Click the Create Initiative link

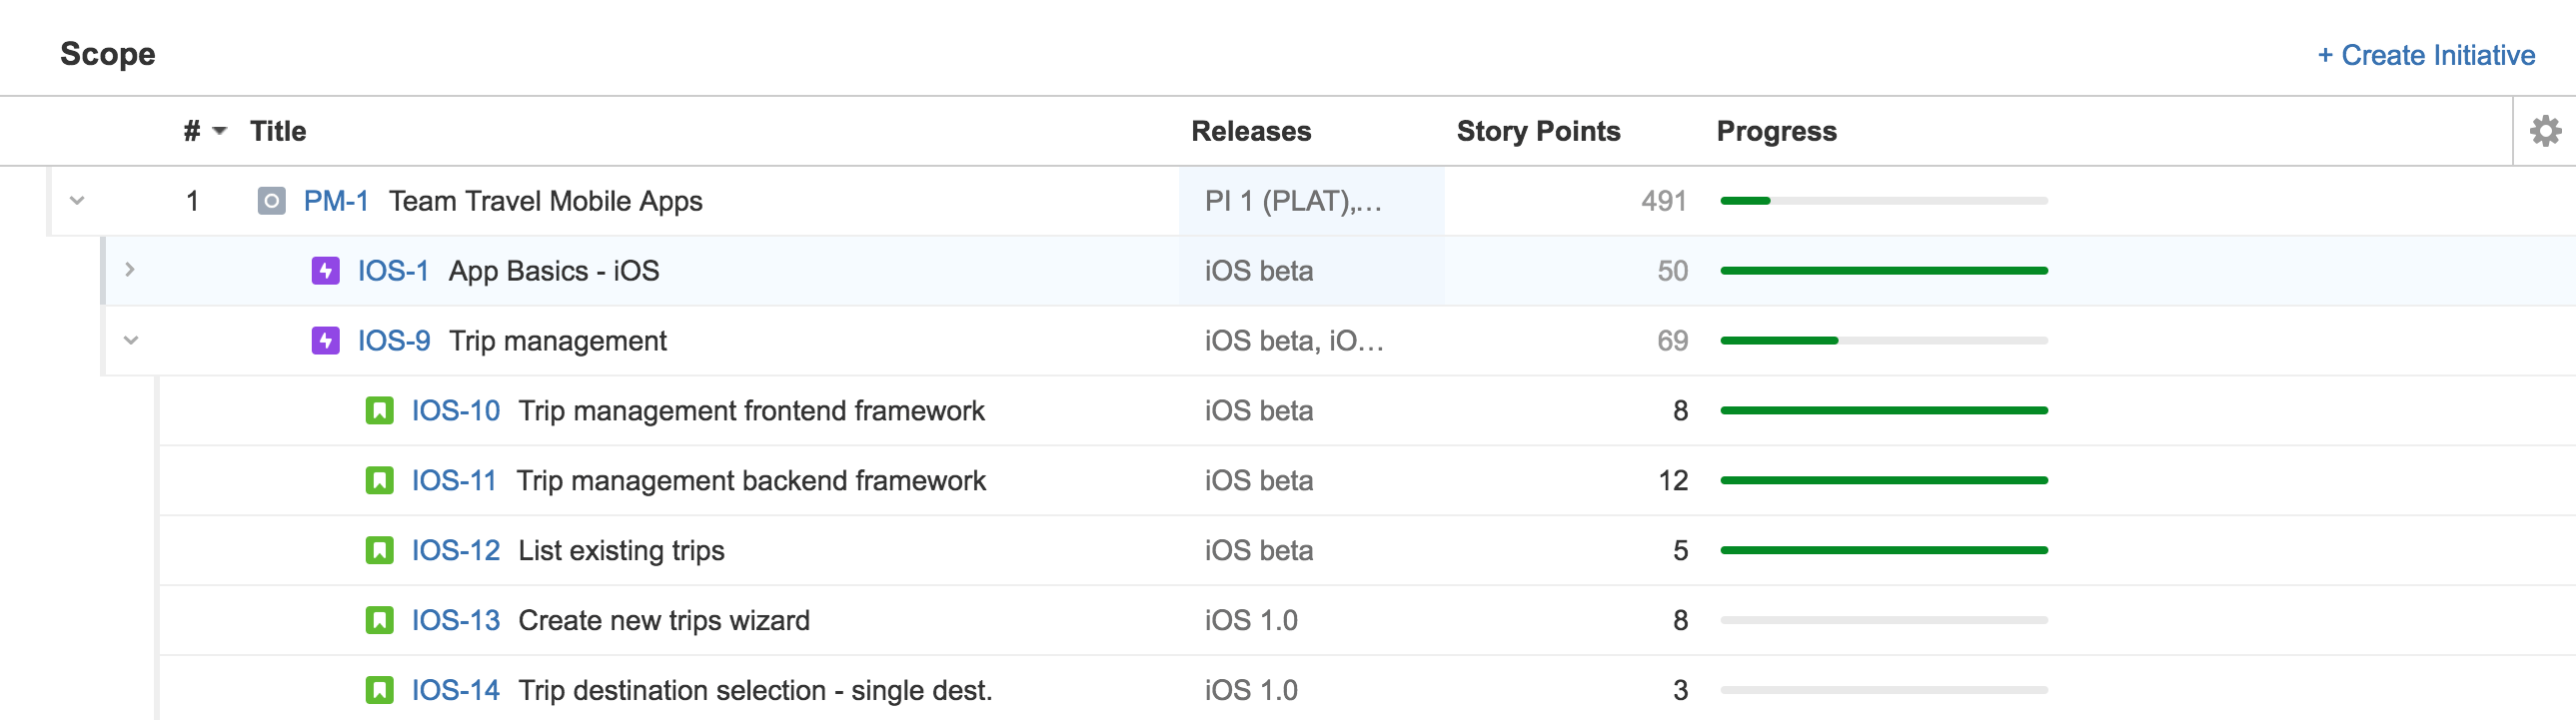click(x=2425, y=55)
